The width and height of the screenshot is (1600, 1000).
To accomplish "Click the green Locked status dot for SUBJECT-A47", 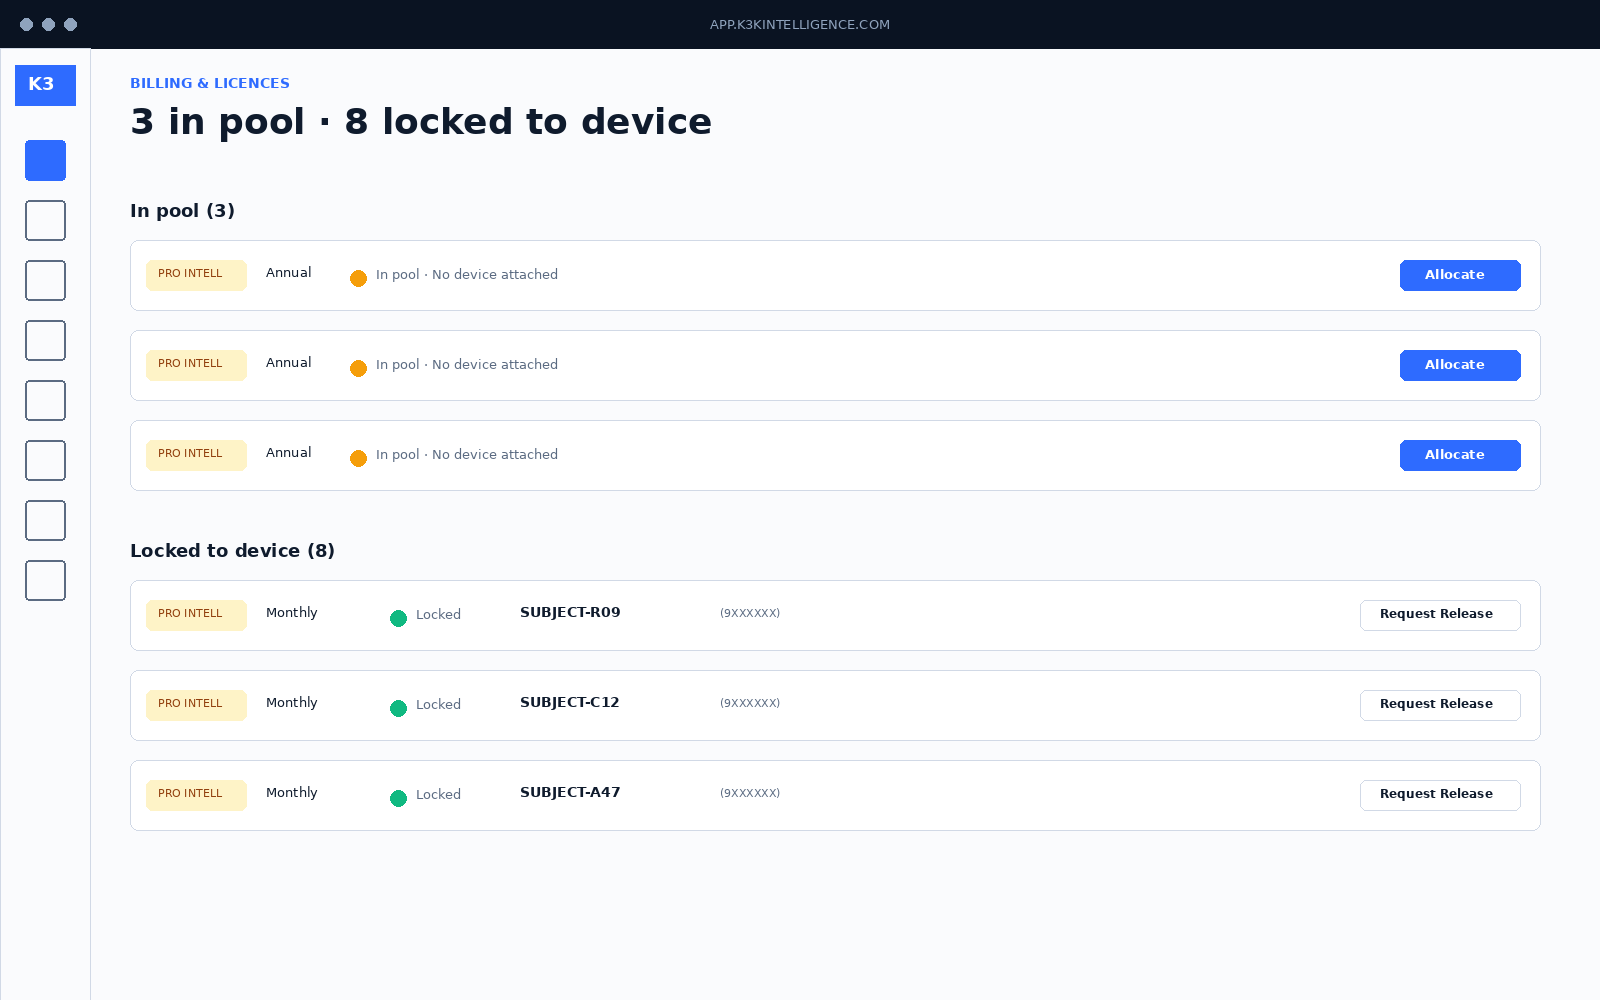I will click(x=398, y=798).
